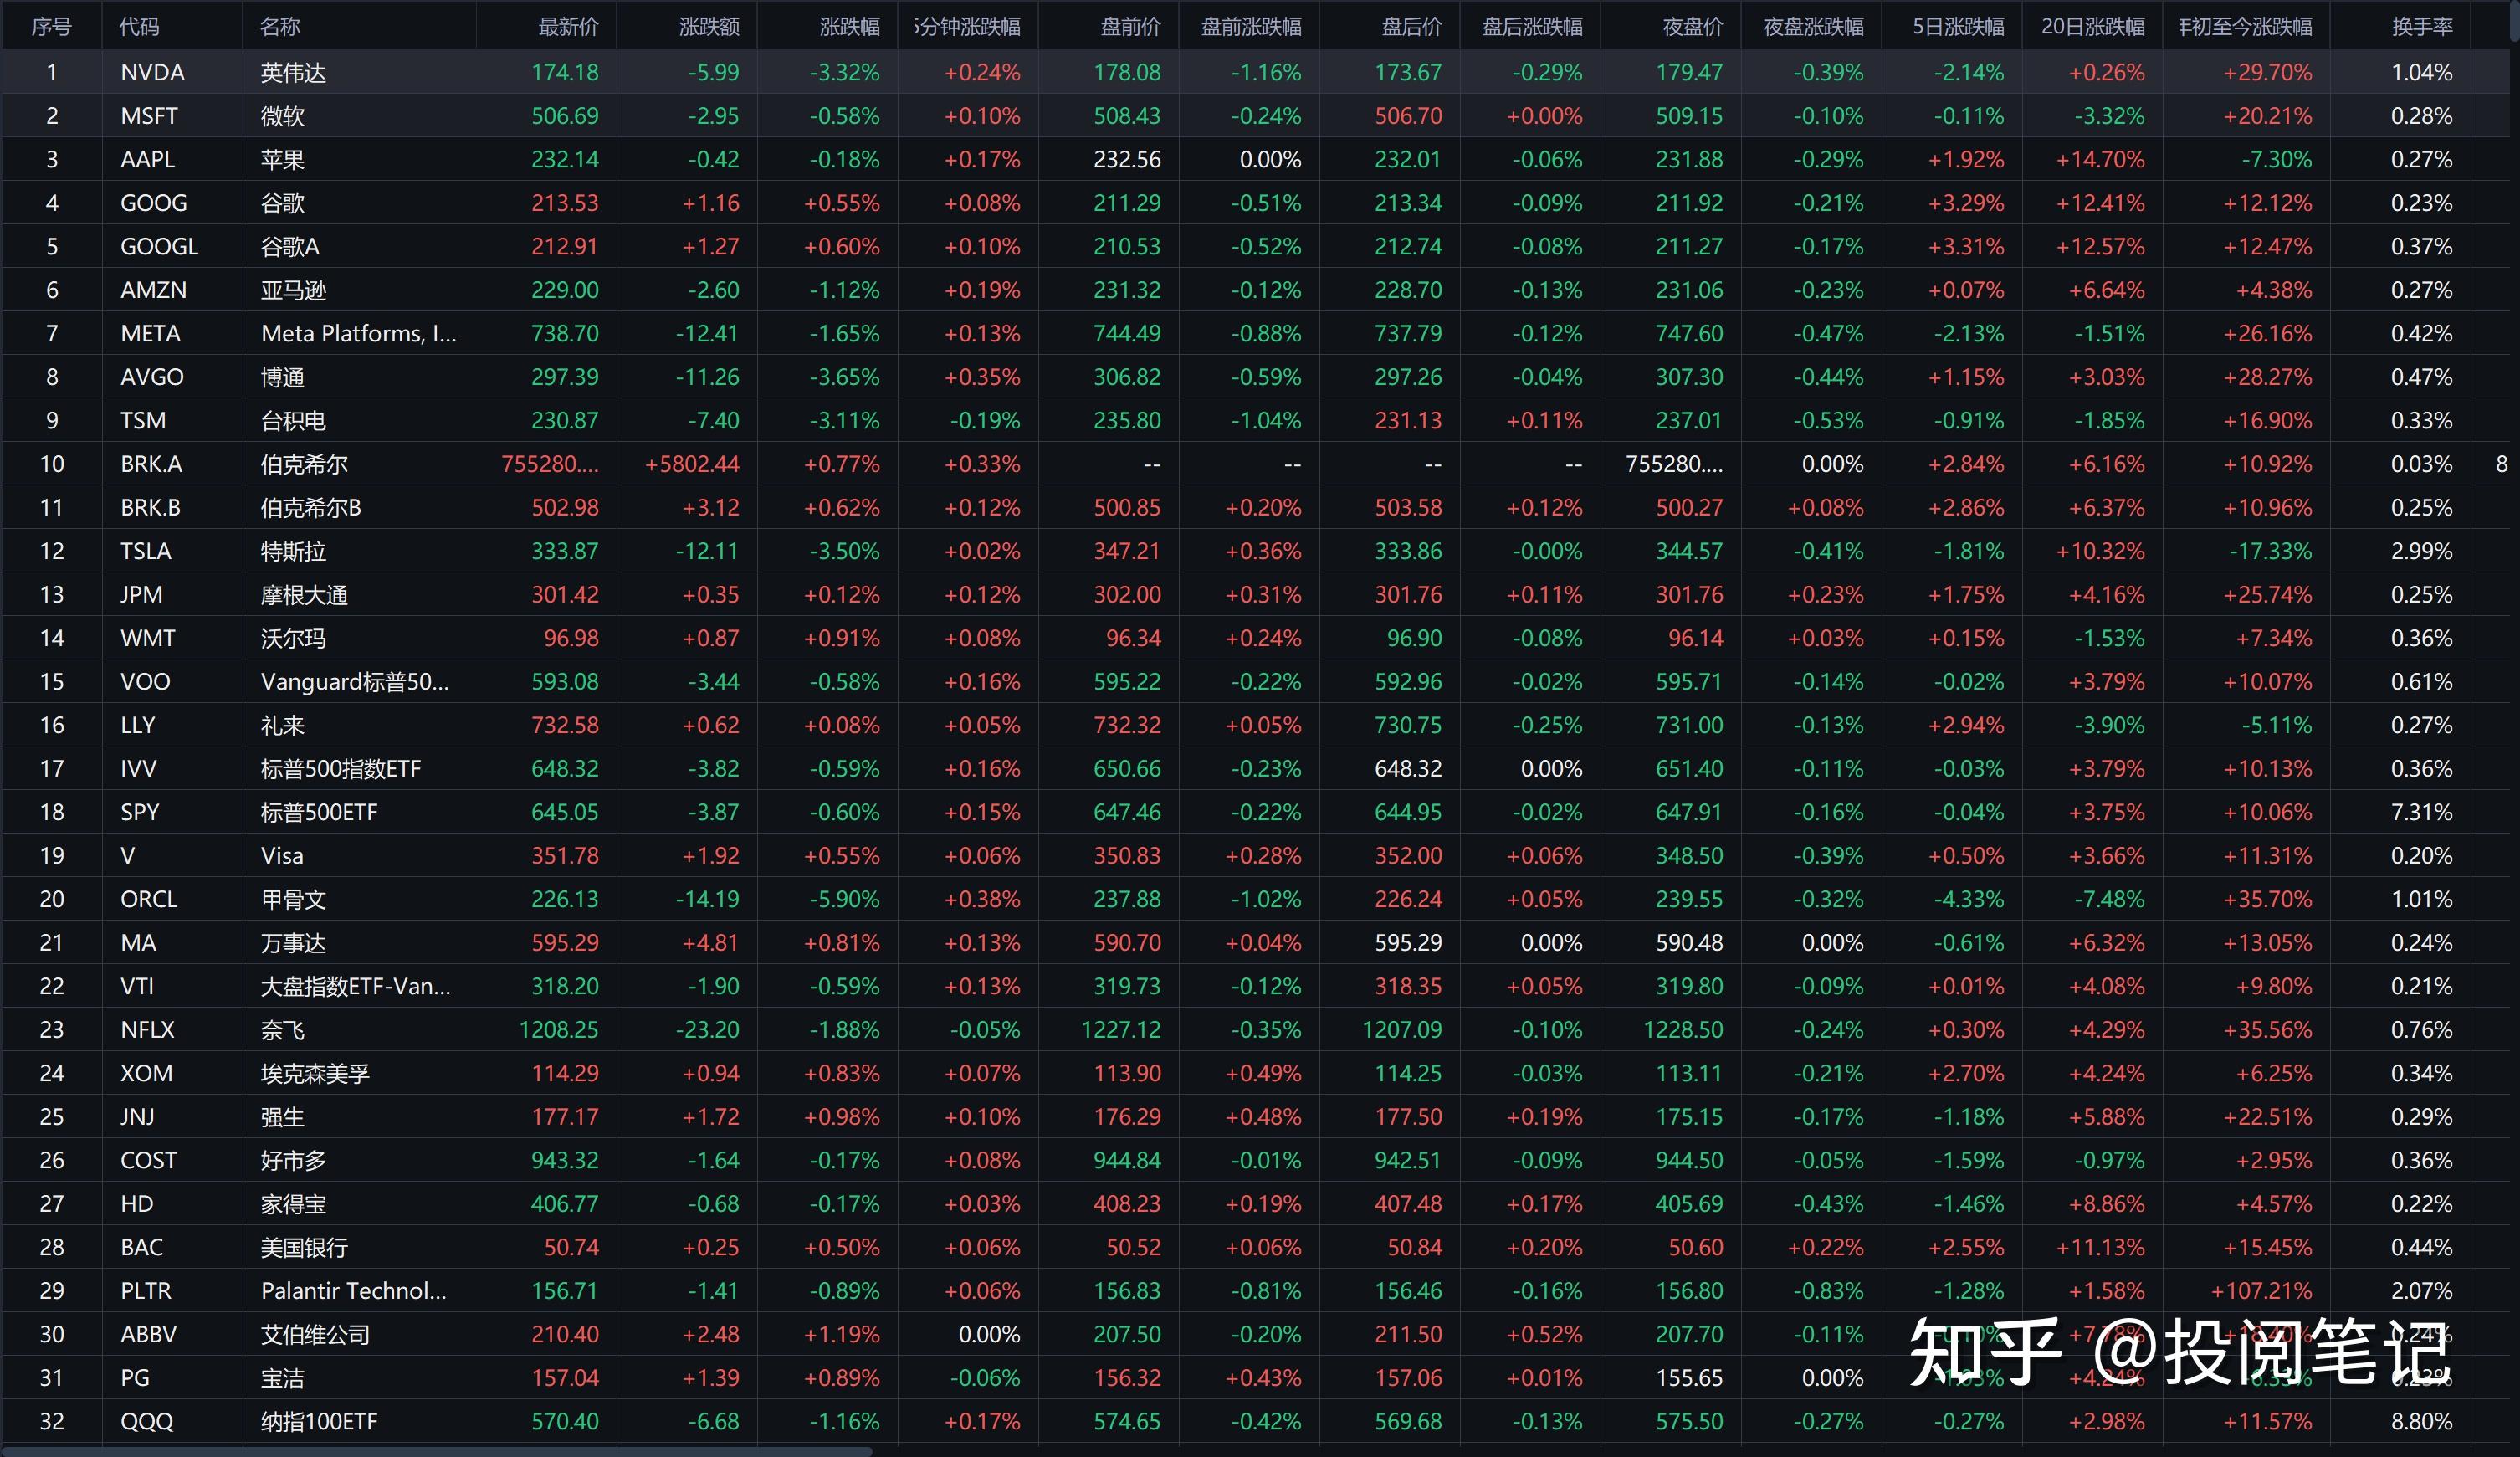This screenshot has width=2520, height=1457.
Task: Sort by the 代码 column header
Action: [139, 27]
